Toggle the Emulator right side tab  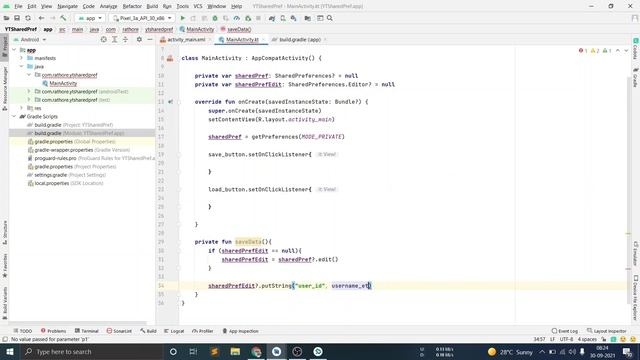click(636, 254)
